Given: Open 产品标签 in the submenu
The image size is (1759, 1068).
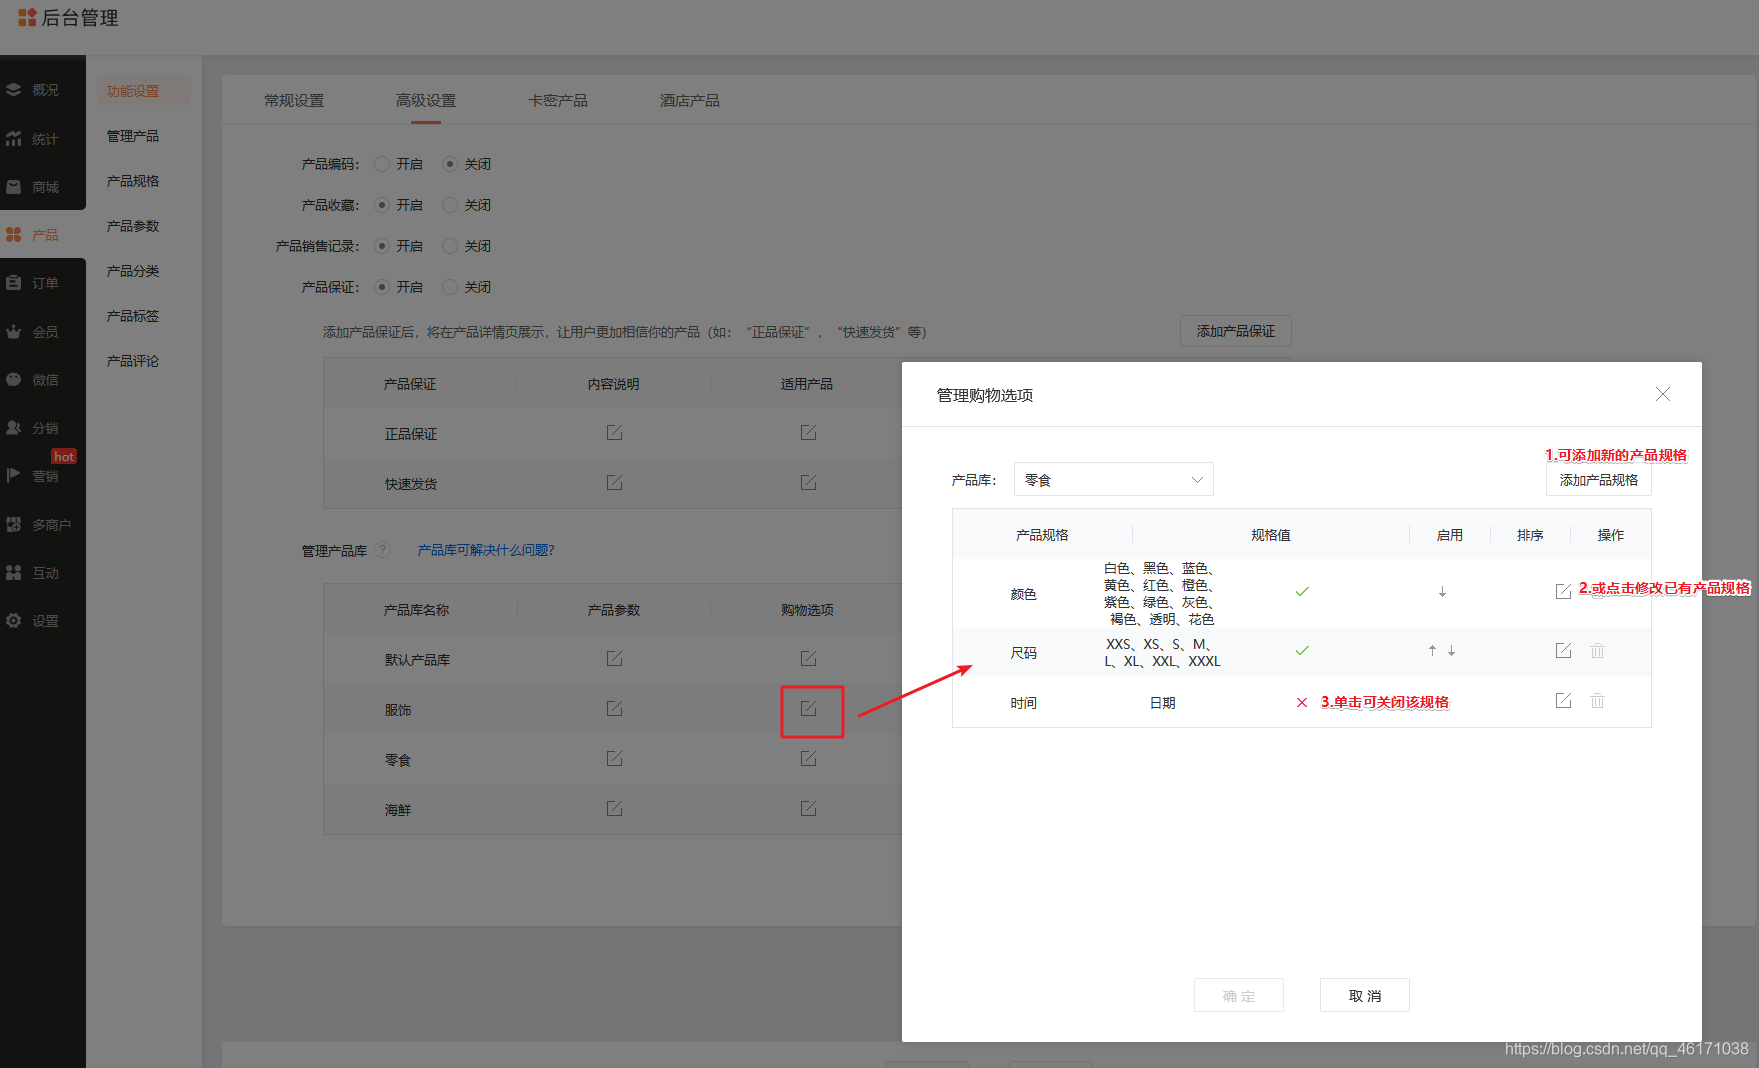Looking at the screenshot, I should pos(133,316).
